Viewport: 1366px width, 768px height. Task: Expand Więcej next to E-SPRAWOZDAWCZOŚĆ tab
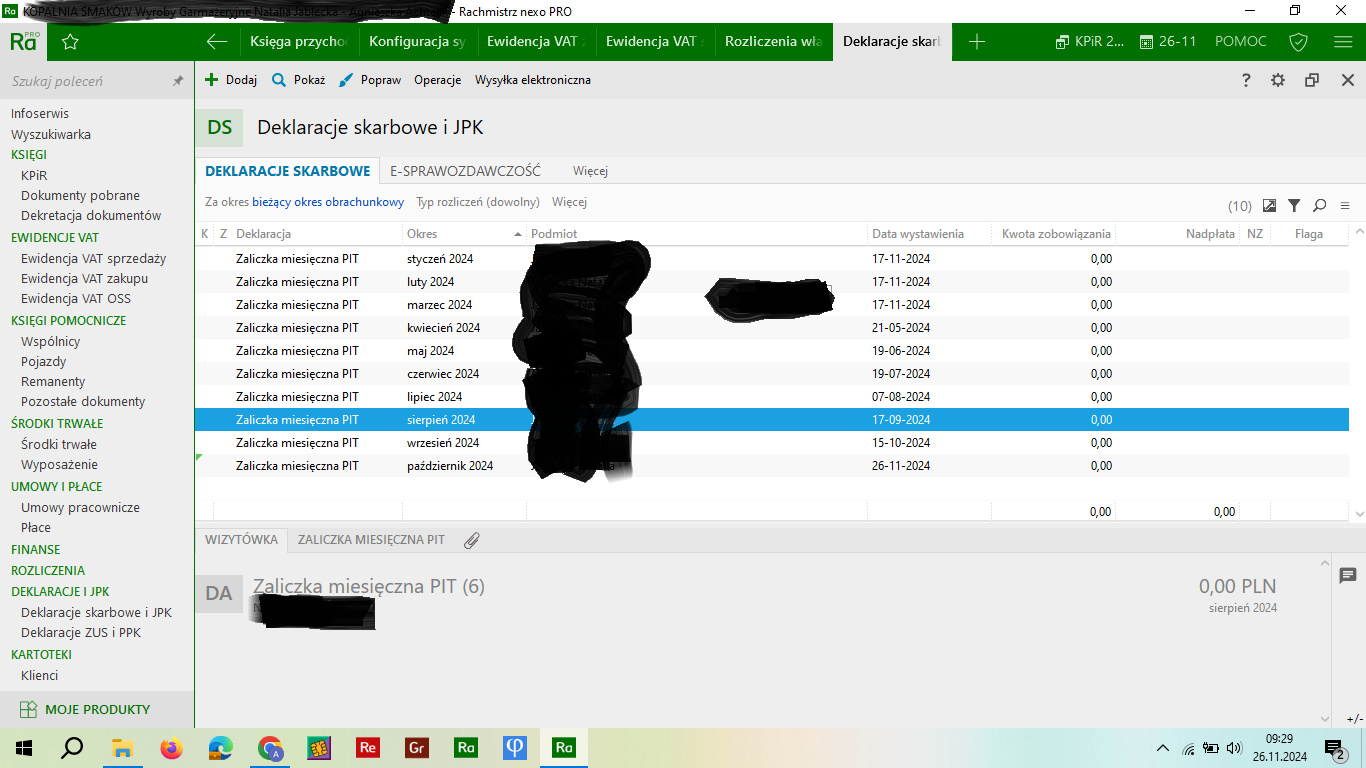point(590,171)
